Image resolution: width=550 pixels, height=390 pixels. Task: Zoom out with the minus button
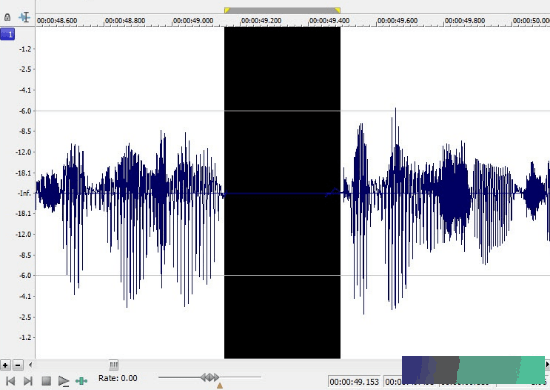[18, 365]
